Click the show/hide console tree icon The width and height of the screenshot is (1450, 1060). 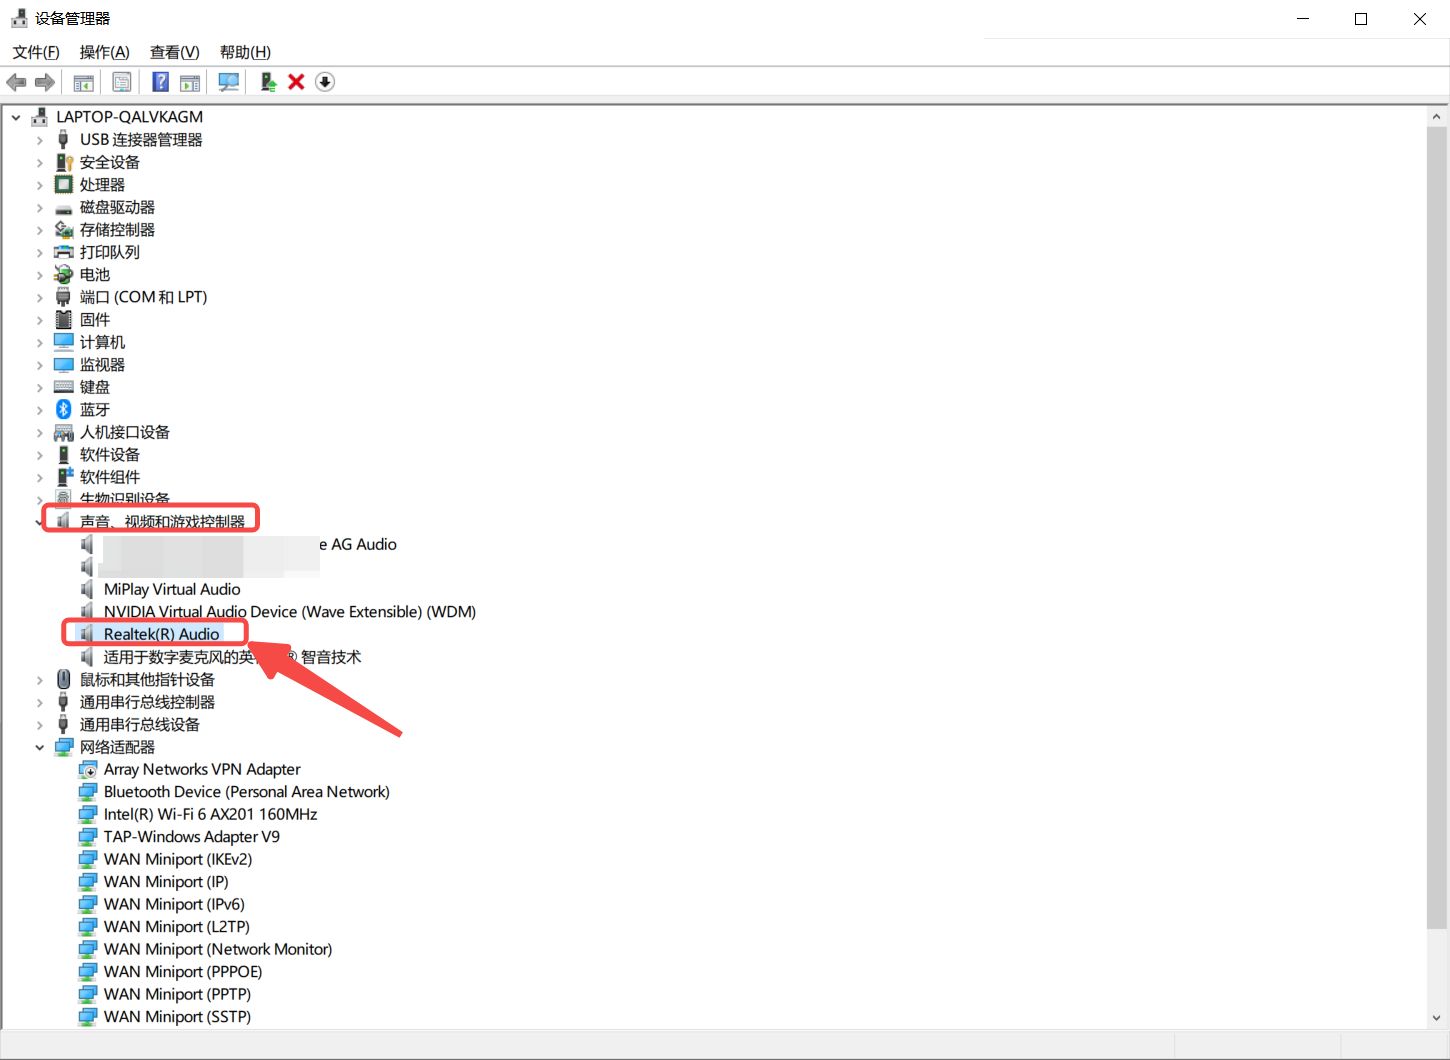(84, 82)
